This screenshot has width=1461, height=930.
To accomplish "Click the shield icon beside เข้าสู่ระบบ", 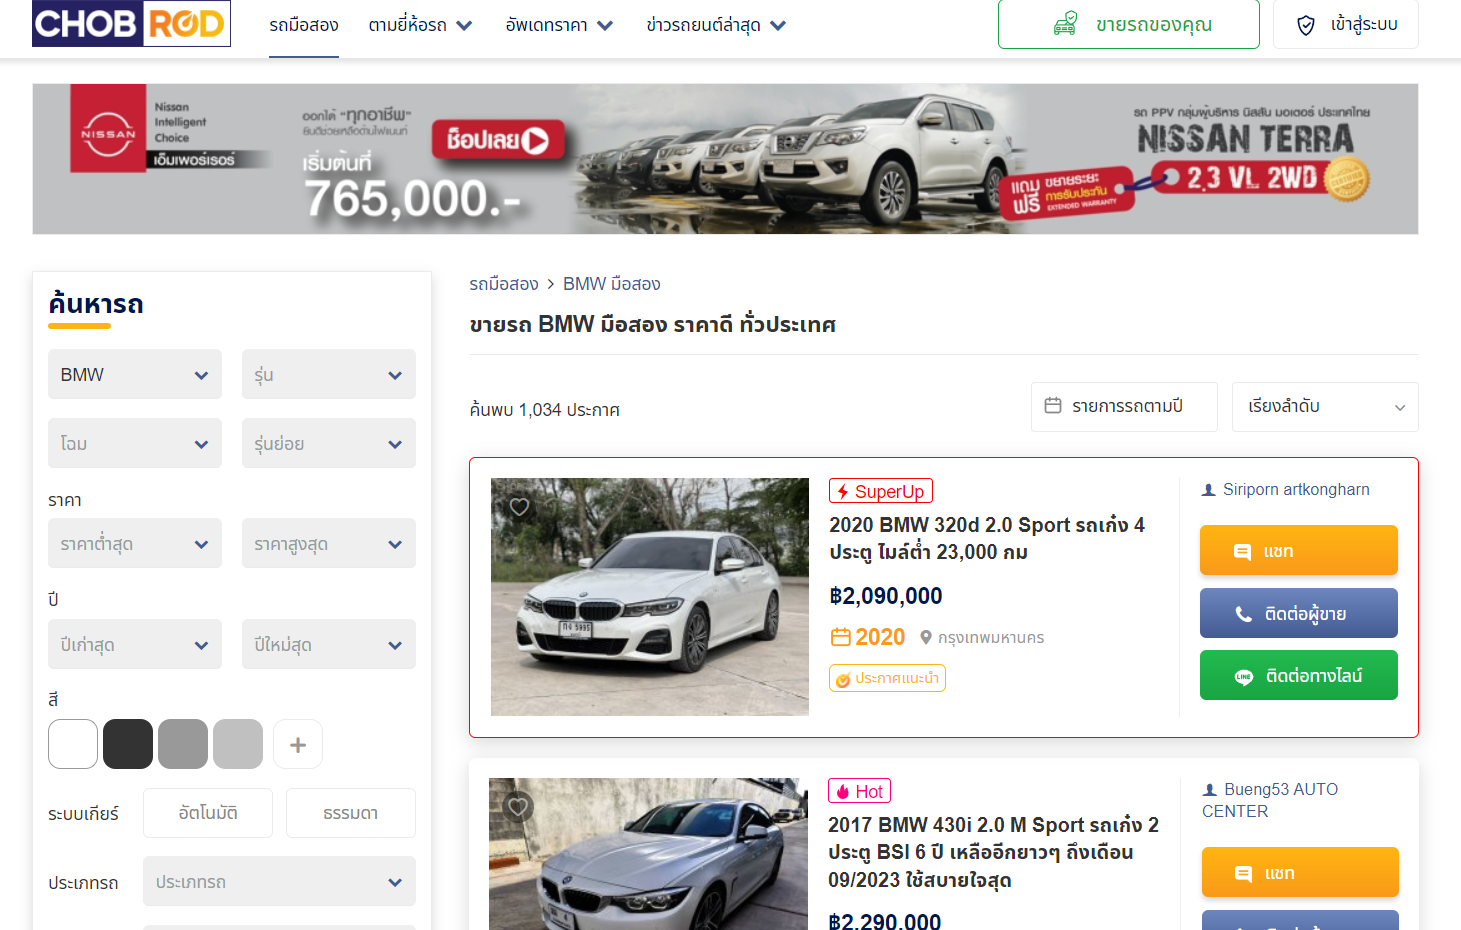I will pyautogui.click(x=1306, y=25).
